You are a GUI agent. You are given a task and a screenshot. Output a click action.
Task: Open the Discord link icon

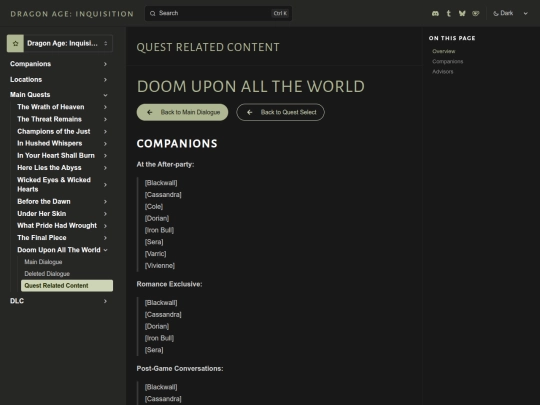(435, 13)
